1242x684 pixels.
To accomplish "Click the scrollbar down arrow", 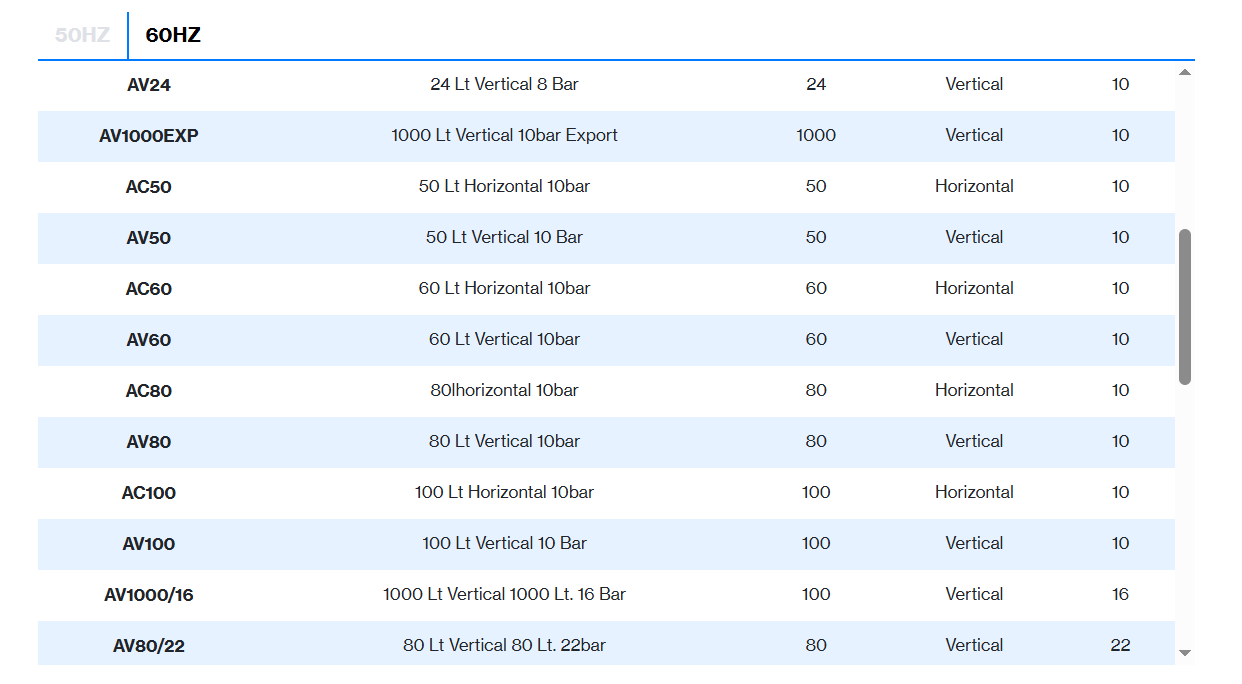I will 1185,653.
